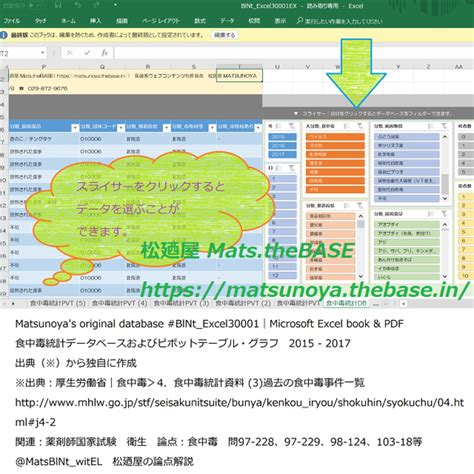Click the Save icon in the title bar
The width and height of the screenshot is (474, 474).
[58, 5]
